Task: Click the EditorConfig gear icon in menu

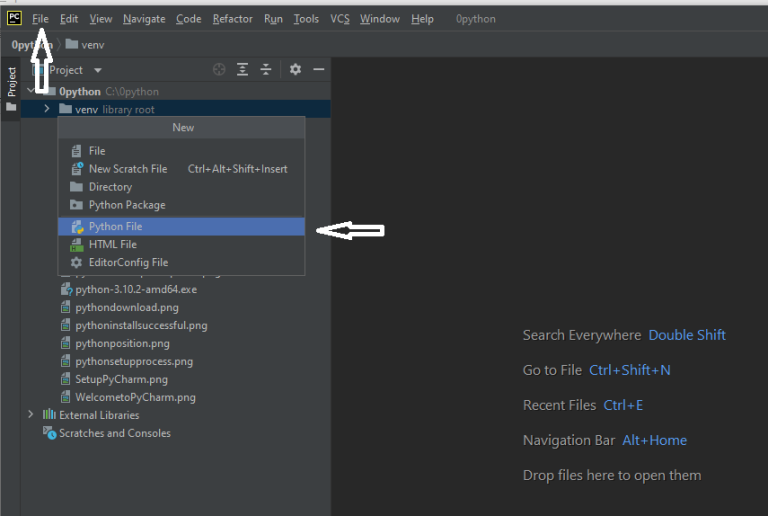Action: click(76, 262)
